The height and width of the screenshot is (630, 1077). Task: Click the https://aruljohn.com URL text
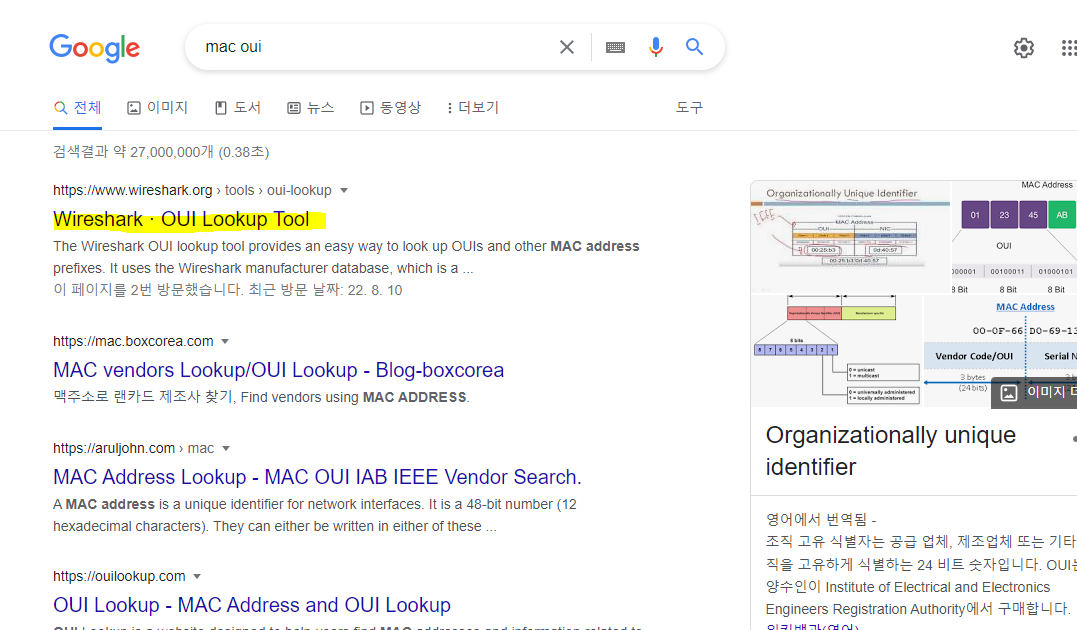pyautogui.click(x=114, y=449)
